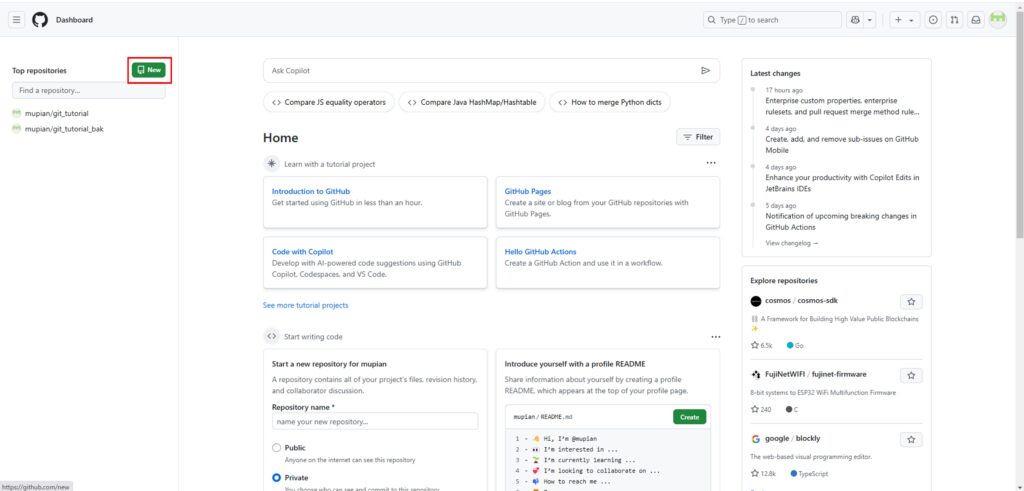Viewport: 1024px width, 491px height.
Task: Open cosmos / cosmos-sdk repository
Action: coord(801,301)
